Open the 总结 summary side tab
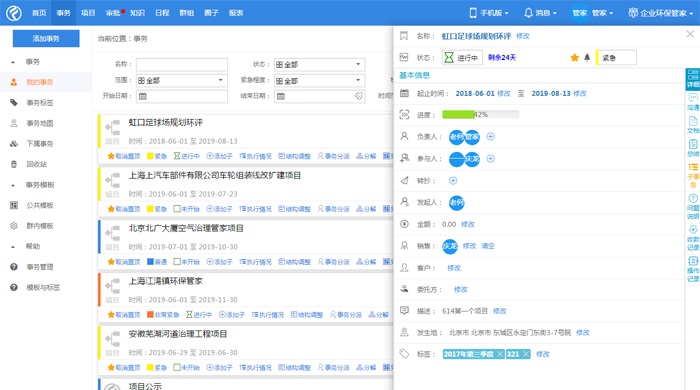This screenshot has height=390, width=700. click(x=692, y=148)
